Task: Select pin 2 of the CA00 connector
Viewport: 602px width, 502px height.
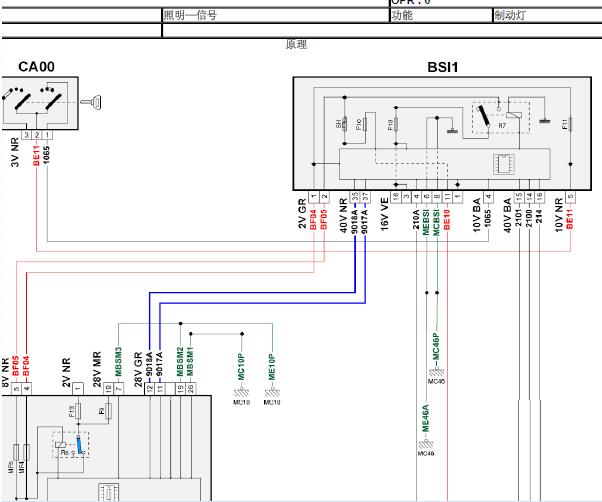Action: pos(37,135)
